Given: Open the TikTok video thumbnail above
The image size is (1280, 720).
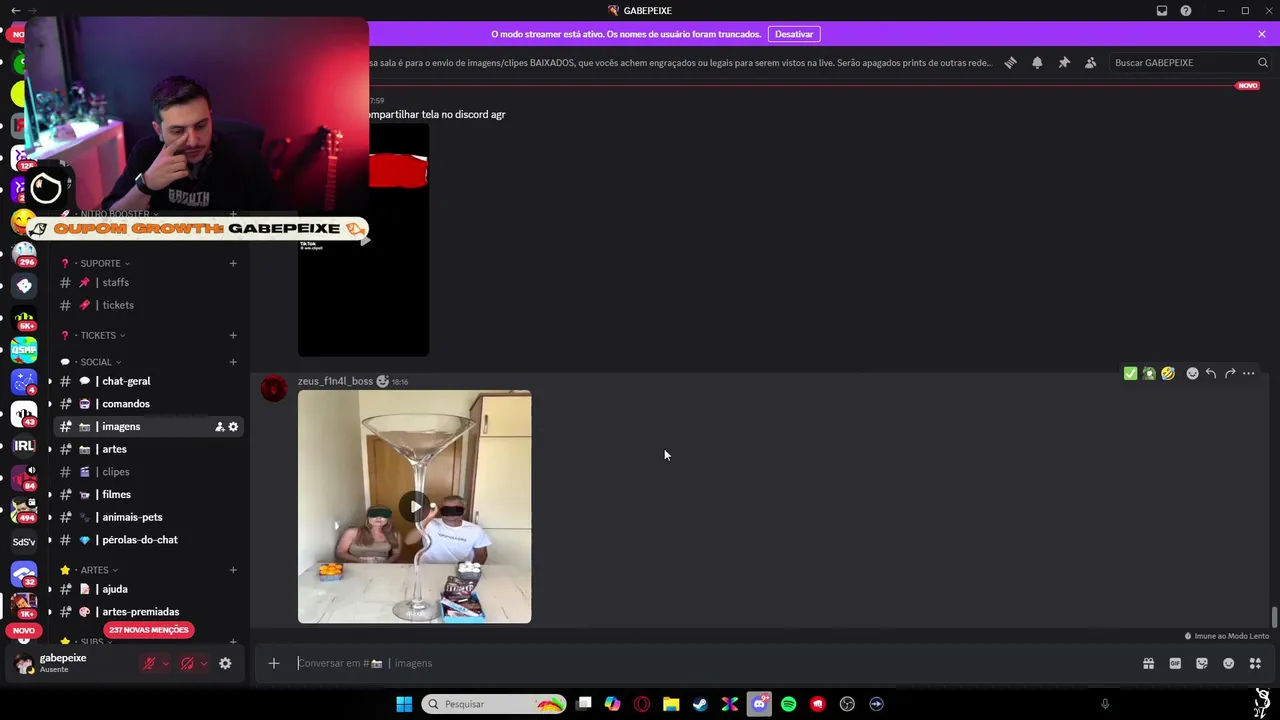Looking at the screenshot, I should [x=363, y=240].
